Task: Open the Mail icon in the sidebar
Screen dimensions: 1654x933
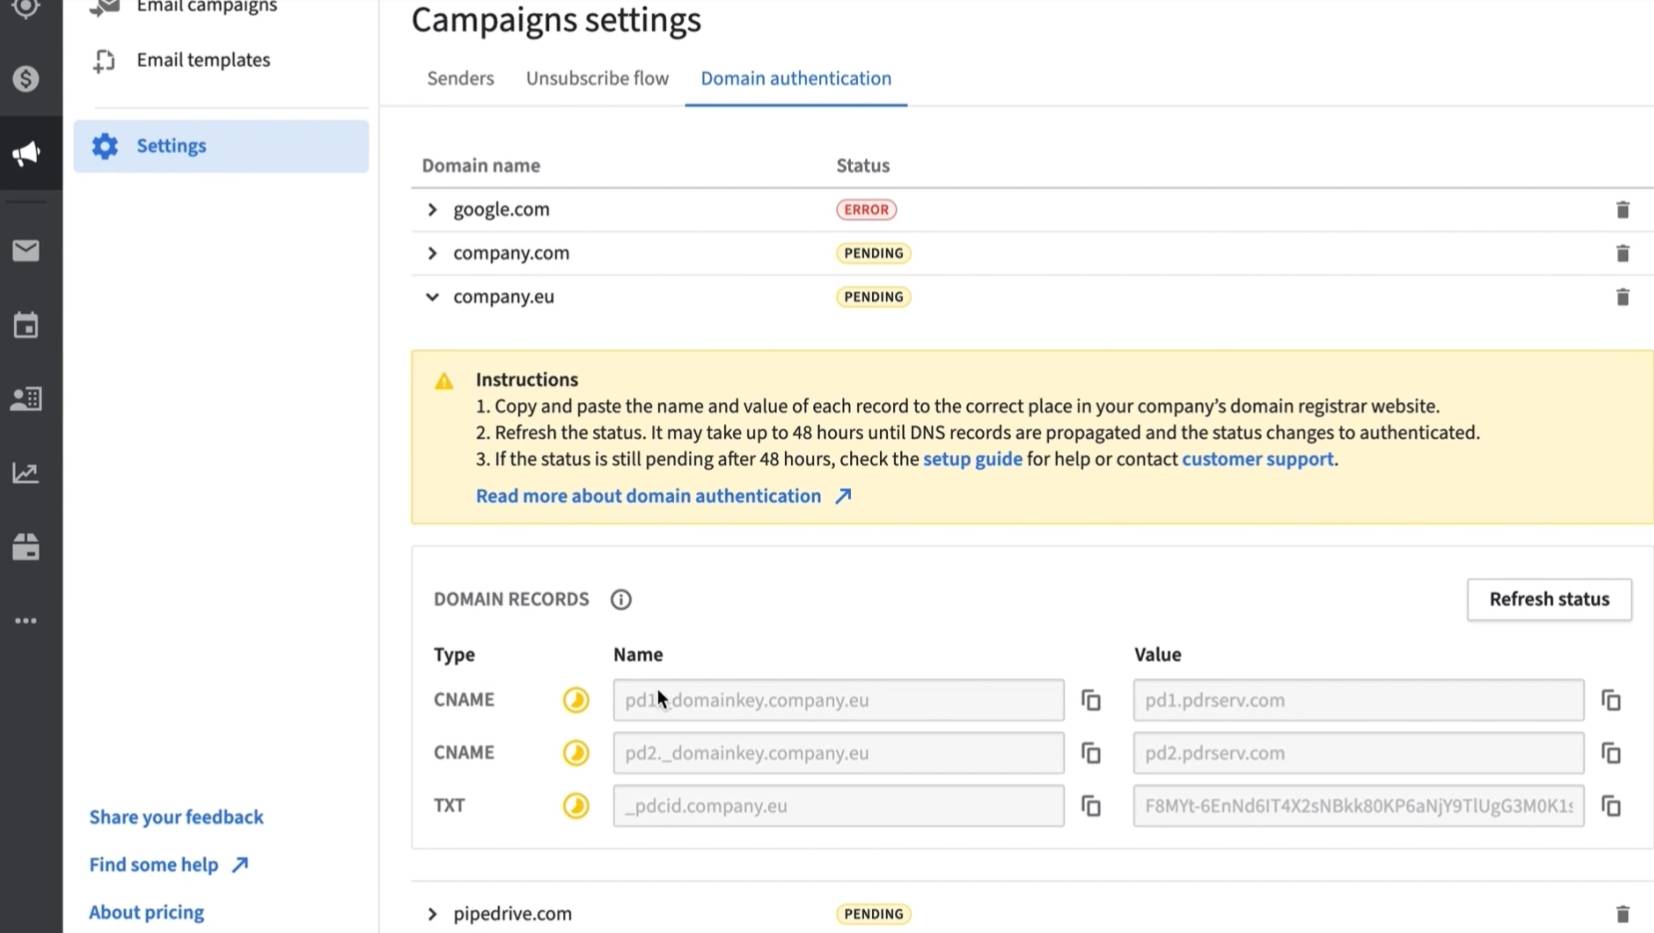Action: [25, 251]
